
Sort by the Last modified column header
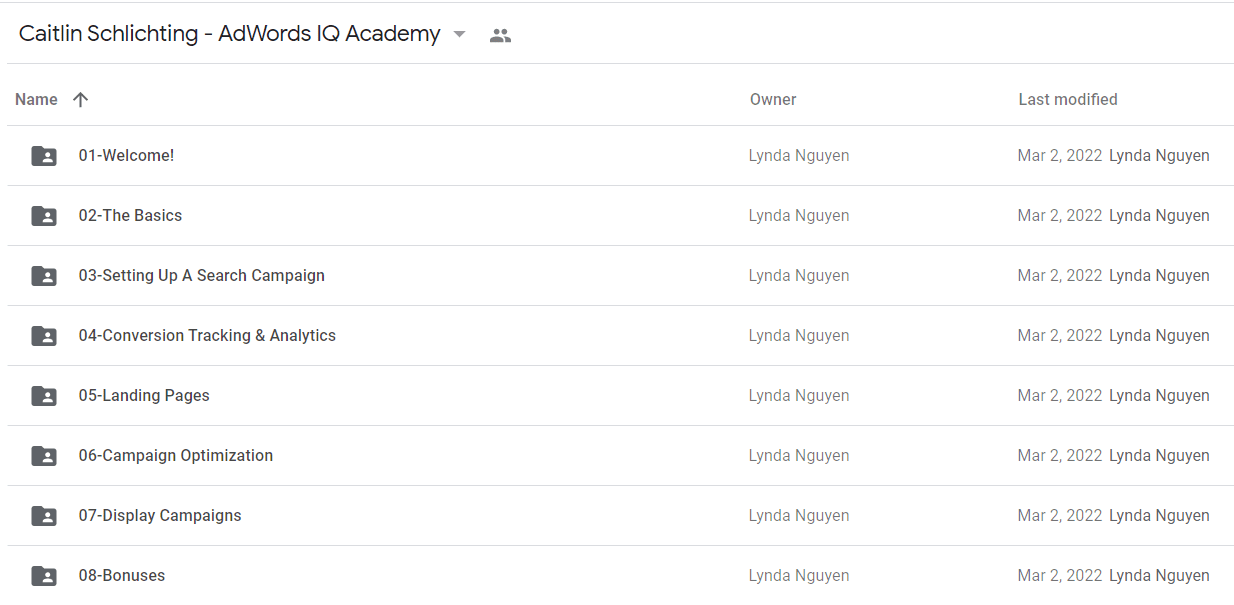tap(1068, 99)
